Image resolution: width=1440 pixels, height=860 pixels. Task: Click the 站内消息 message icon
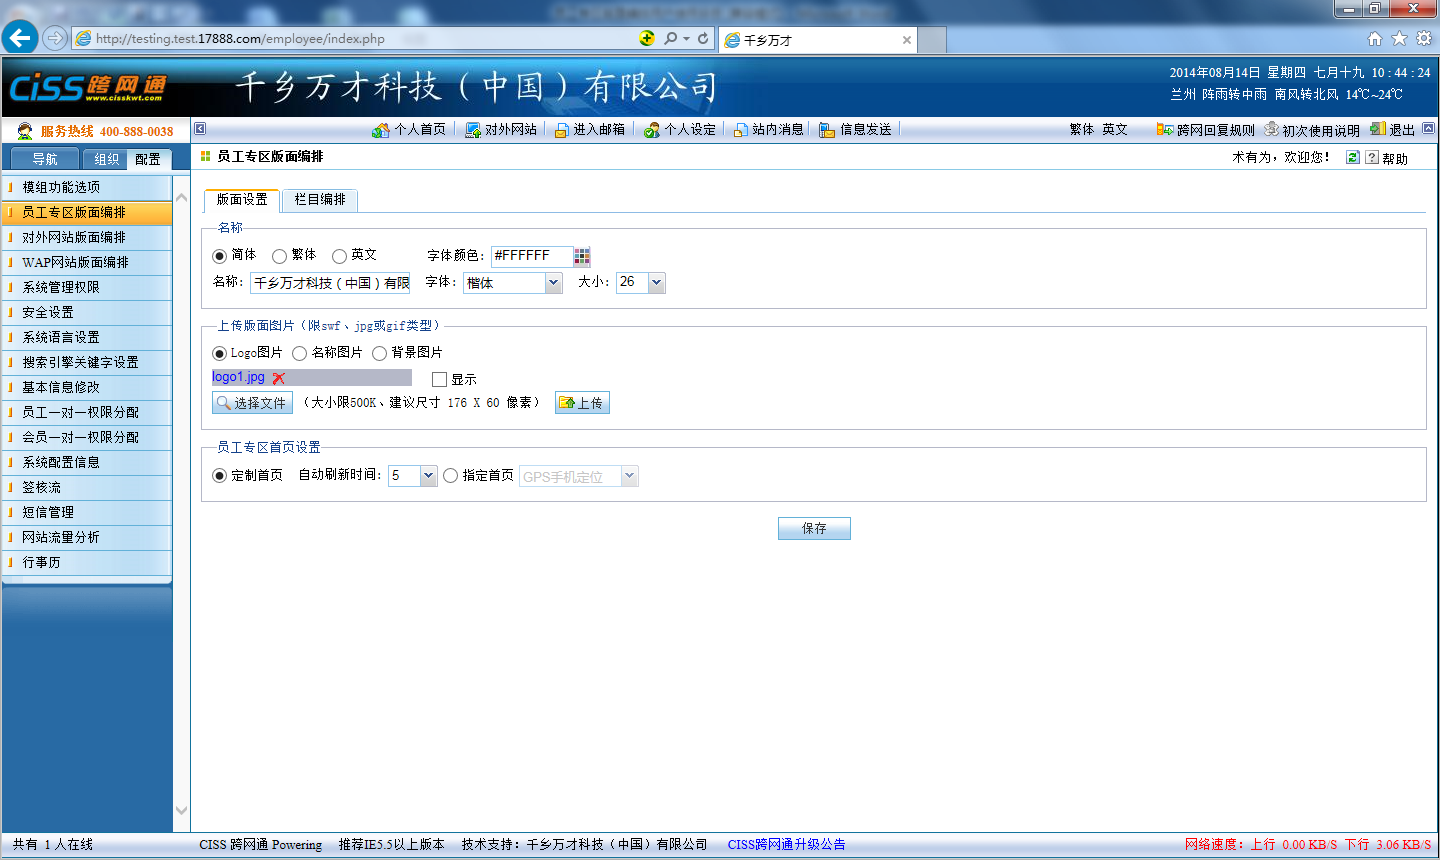click(740, 130)
